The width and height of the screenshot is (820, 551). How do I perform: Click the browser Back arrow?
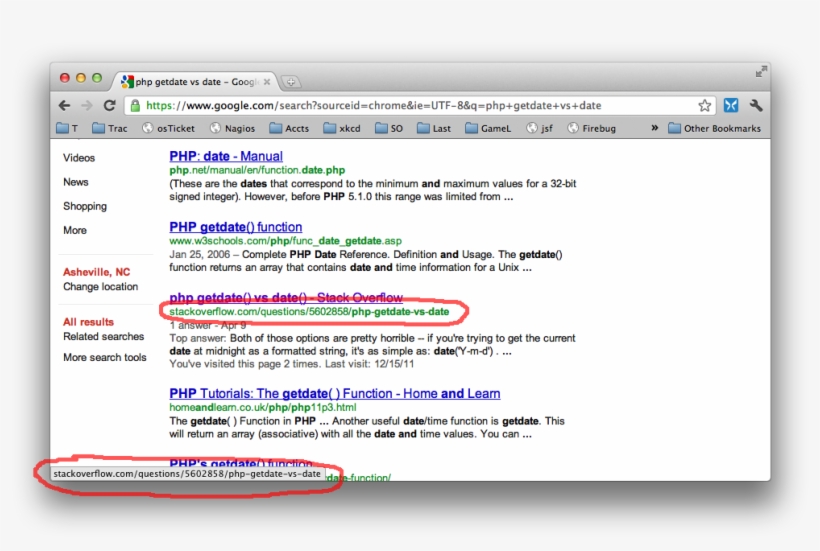point(64,106)
